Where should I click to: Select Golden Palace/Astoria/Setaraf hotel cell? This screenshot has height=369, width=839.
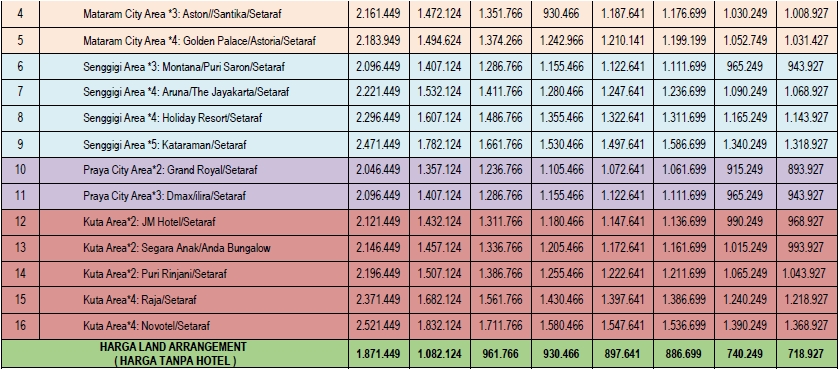click(194, 41)
